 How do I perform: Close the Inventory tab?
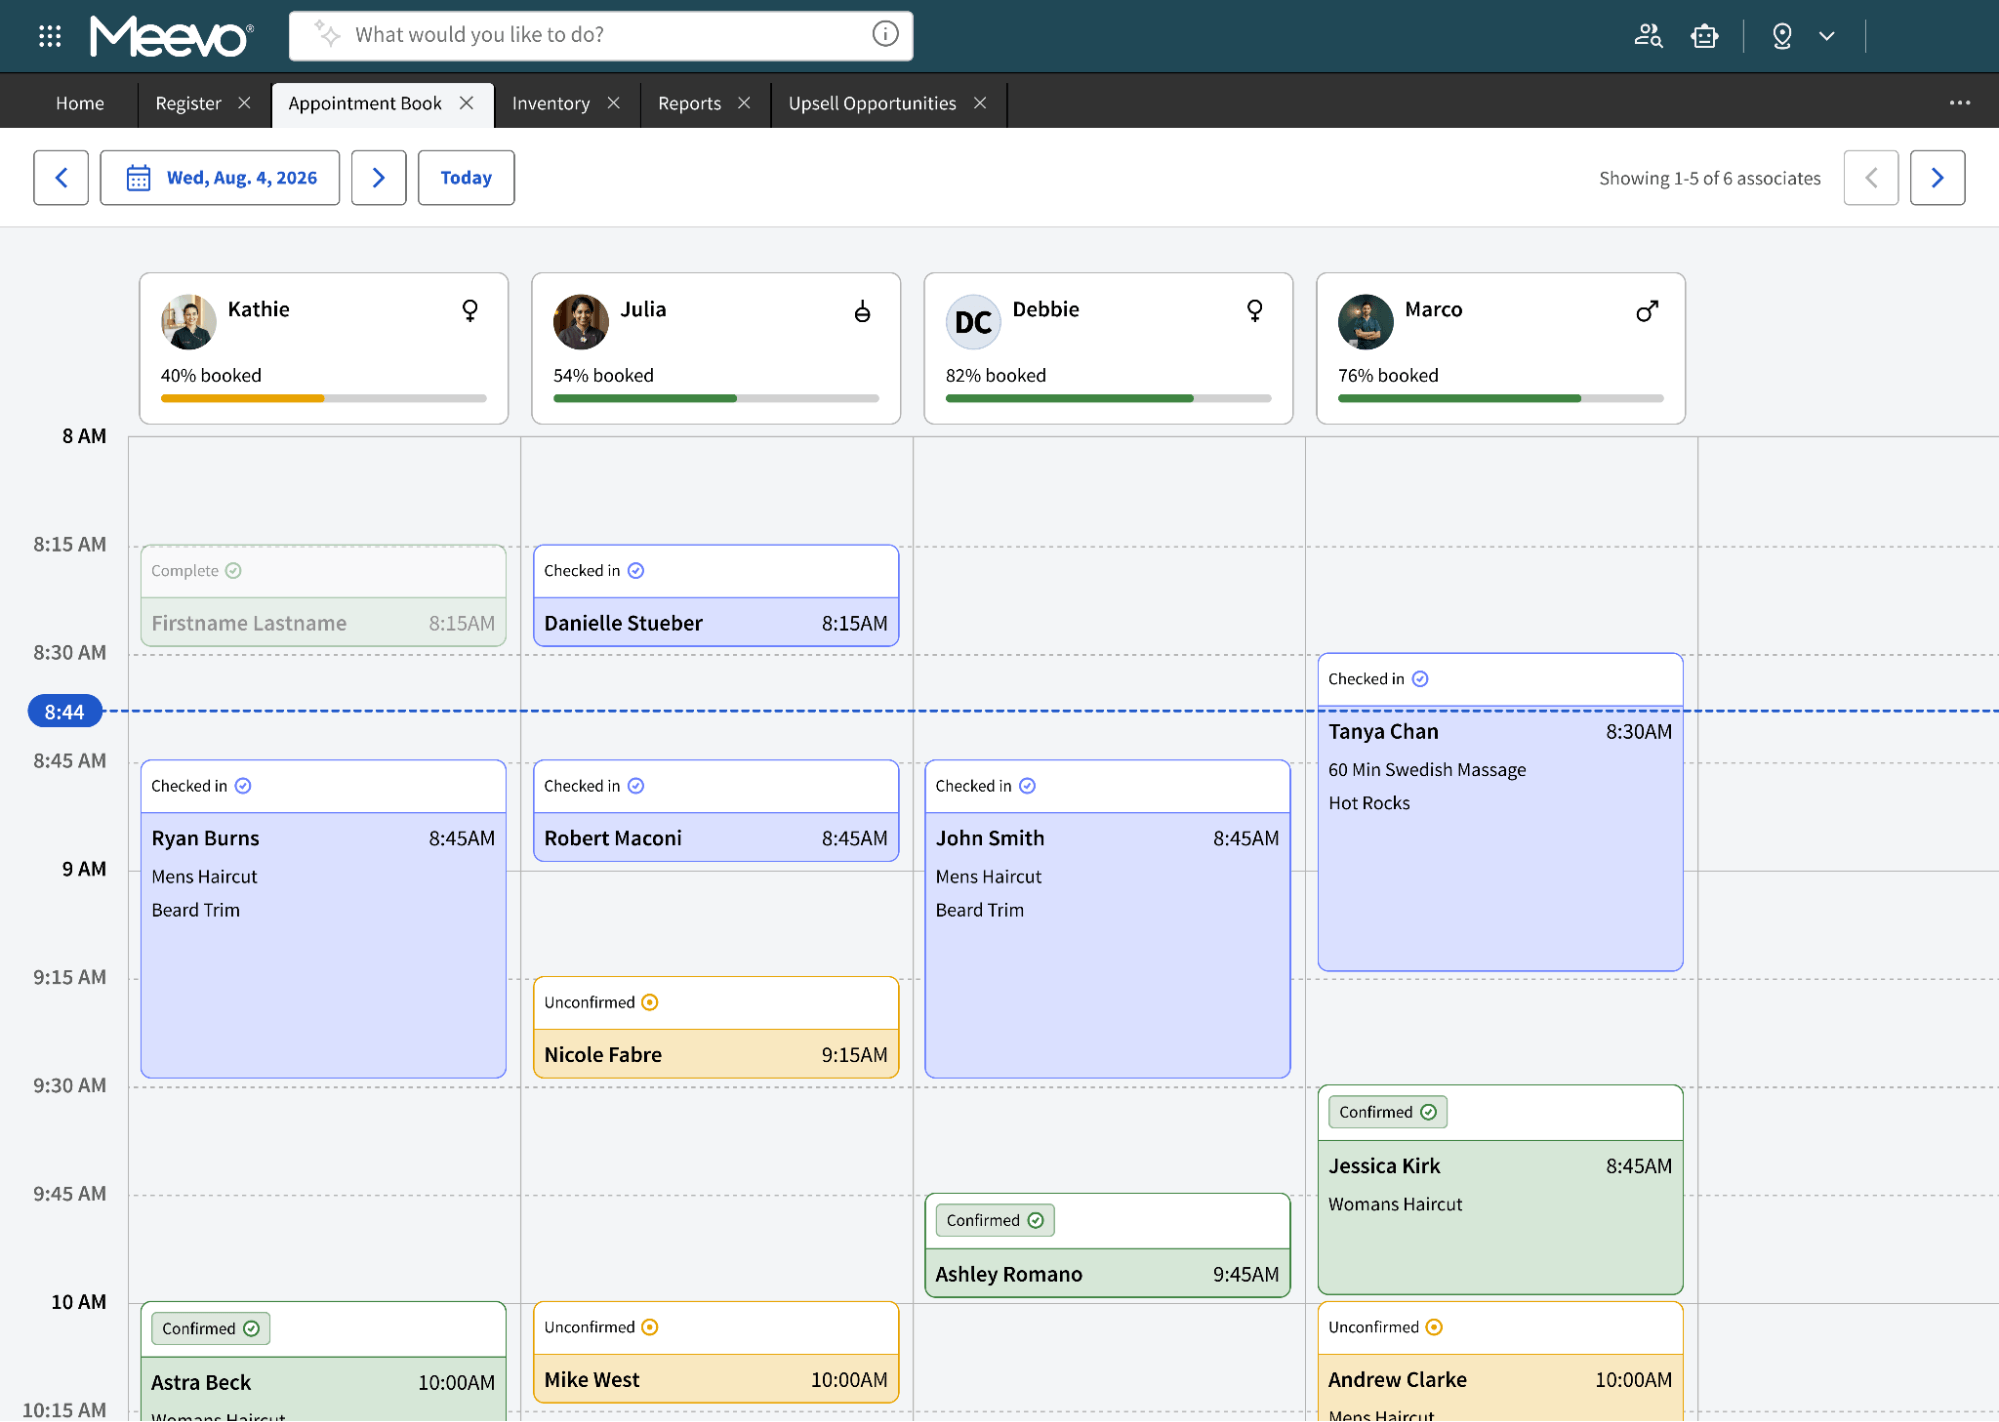click(614, 103)
